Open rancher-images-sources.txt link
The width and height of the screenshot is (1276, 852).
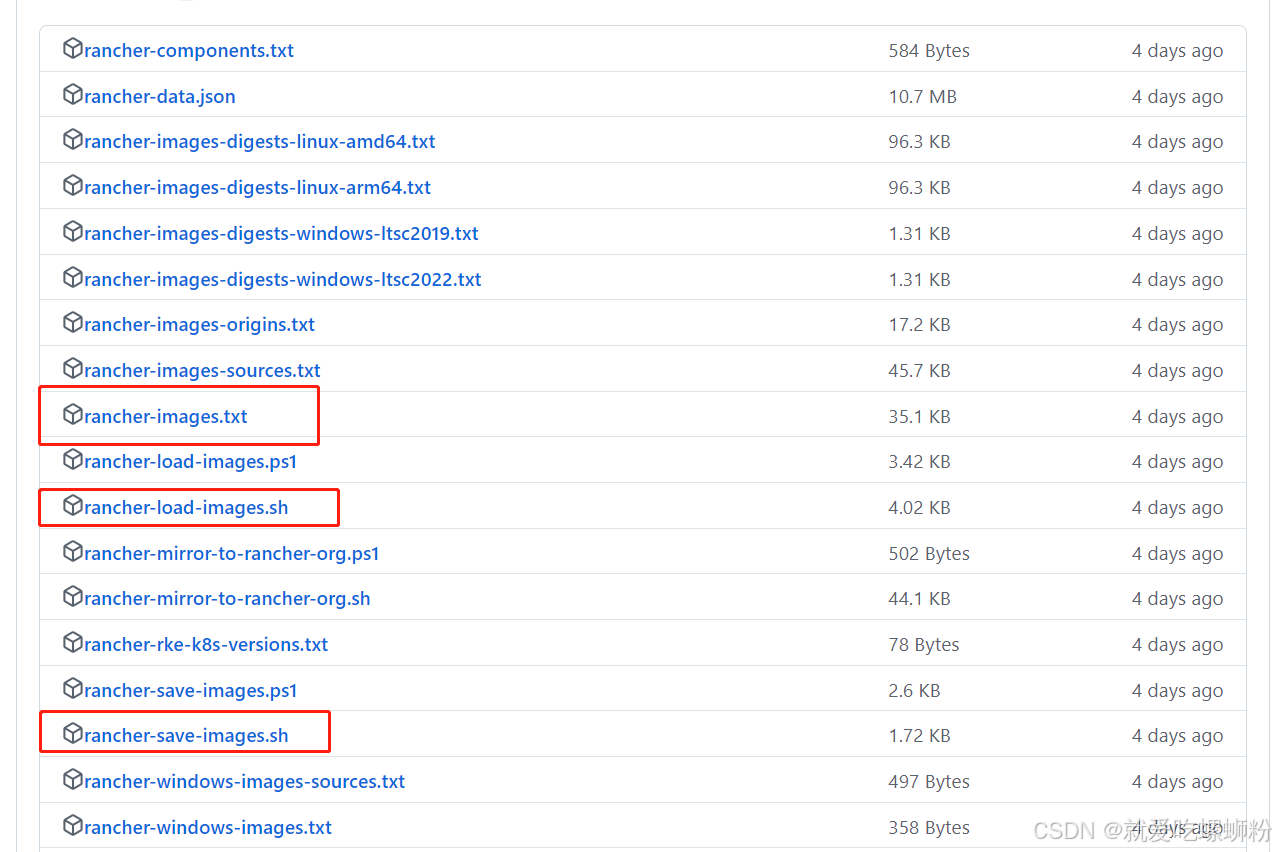(x=203, y=370)
